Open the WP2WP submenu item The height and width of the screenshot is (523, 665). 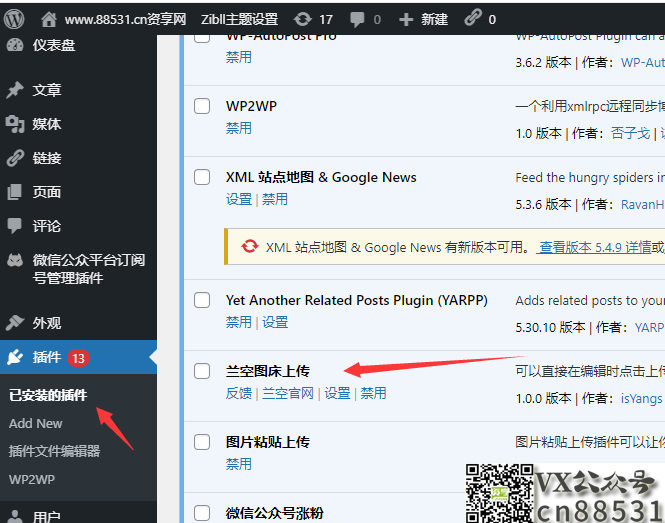(32, 479)
